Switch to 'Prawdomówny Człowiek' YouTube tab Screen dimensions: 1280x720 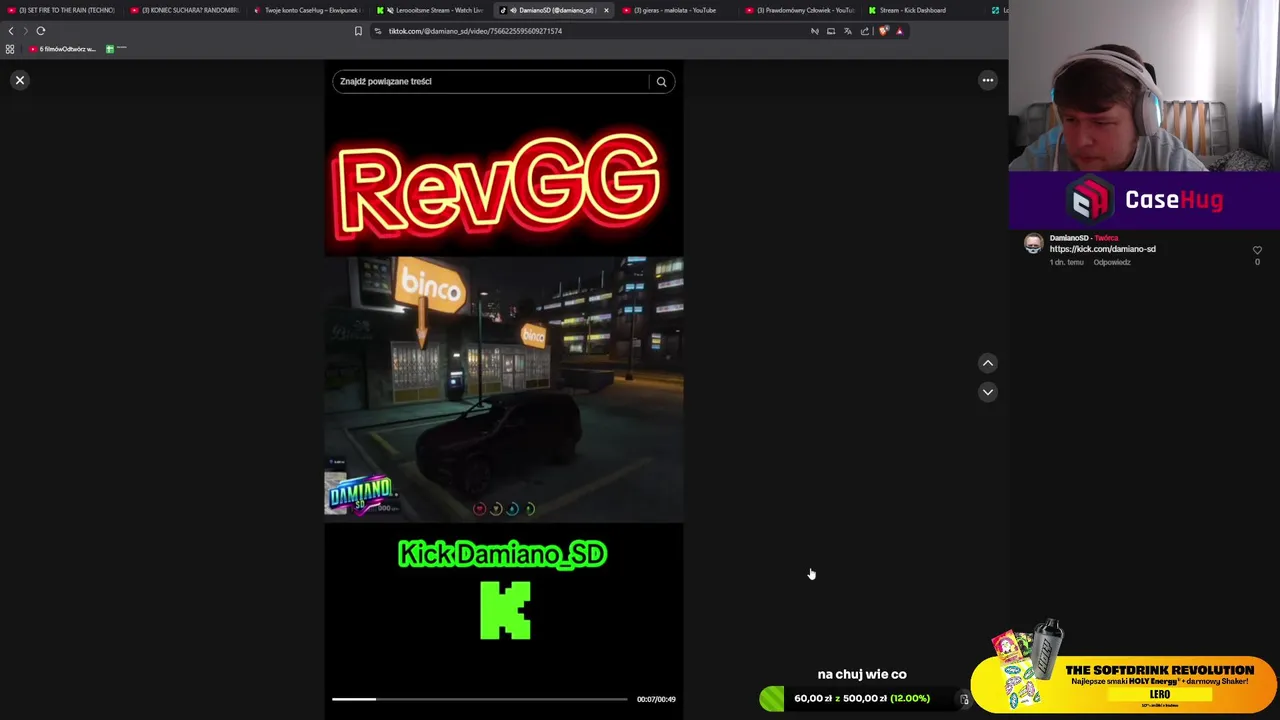click(801, 10)
